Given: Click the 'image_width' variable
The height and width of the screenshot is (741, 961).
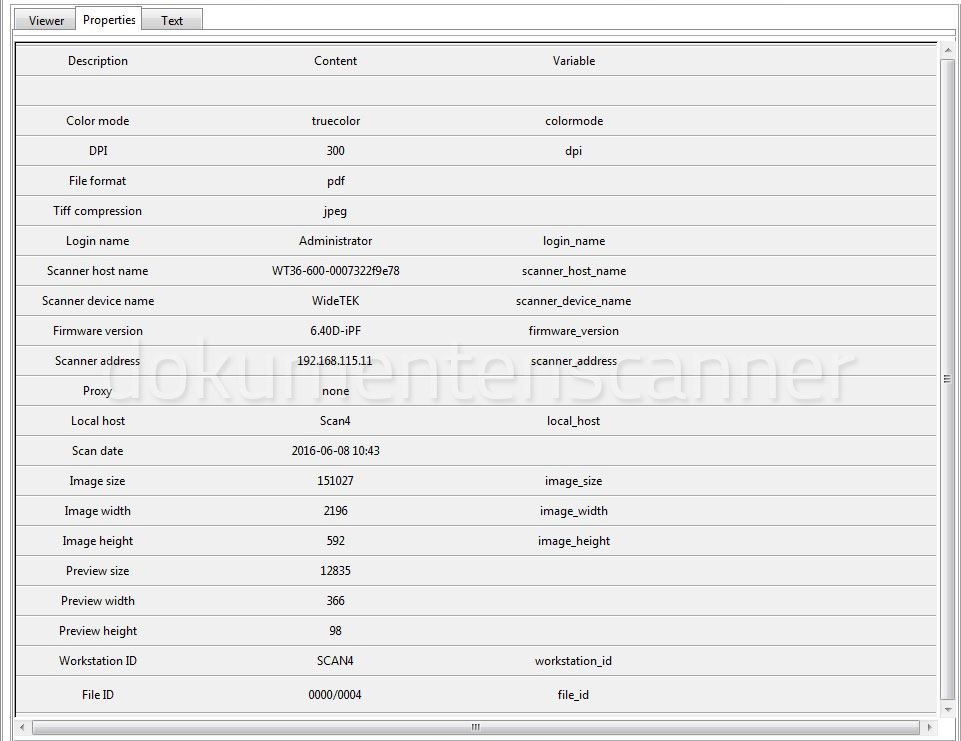Looking at the screenshot, I should click(x=574, y=511).
